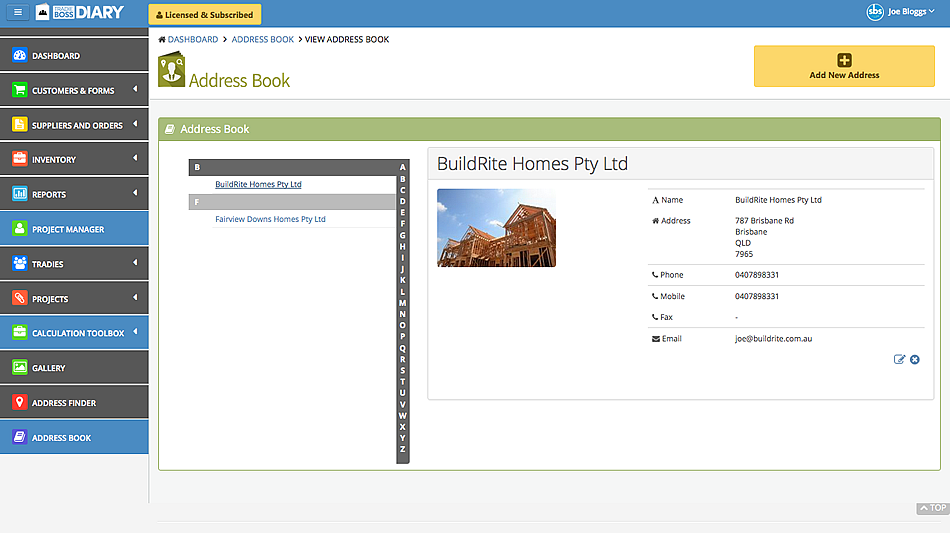
Task: Open Dashboard from the sidebar menu
Action: [x=74, y=55]
